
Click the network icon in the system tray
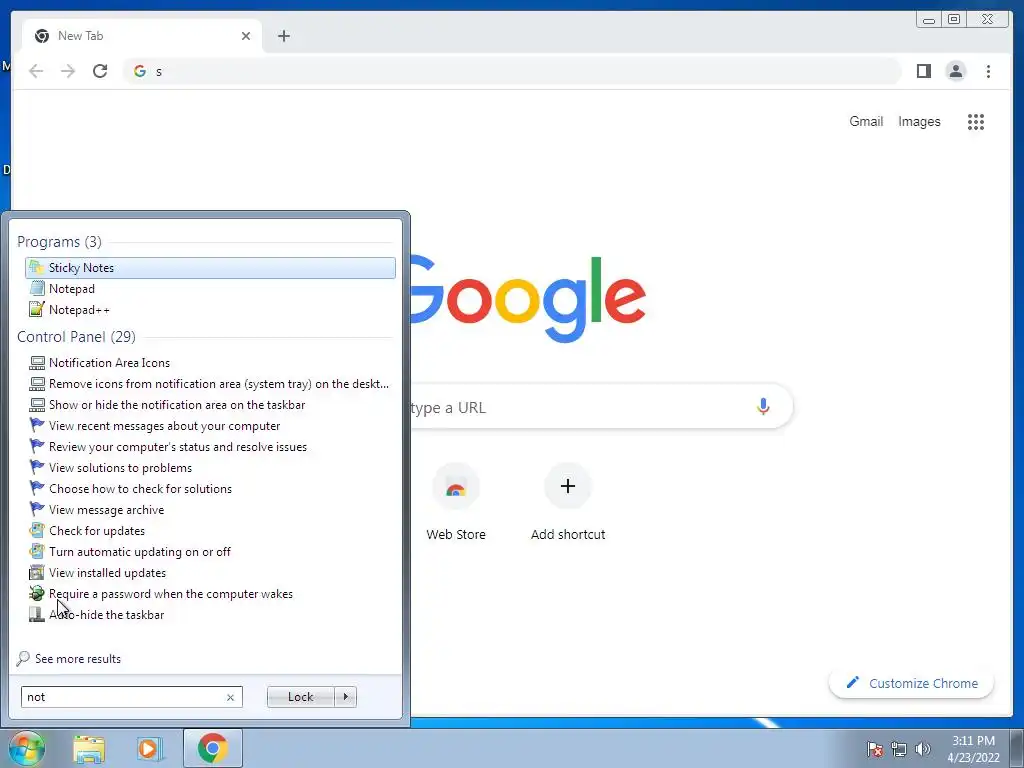coord(899,749)
